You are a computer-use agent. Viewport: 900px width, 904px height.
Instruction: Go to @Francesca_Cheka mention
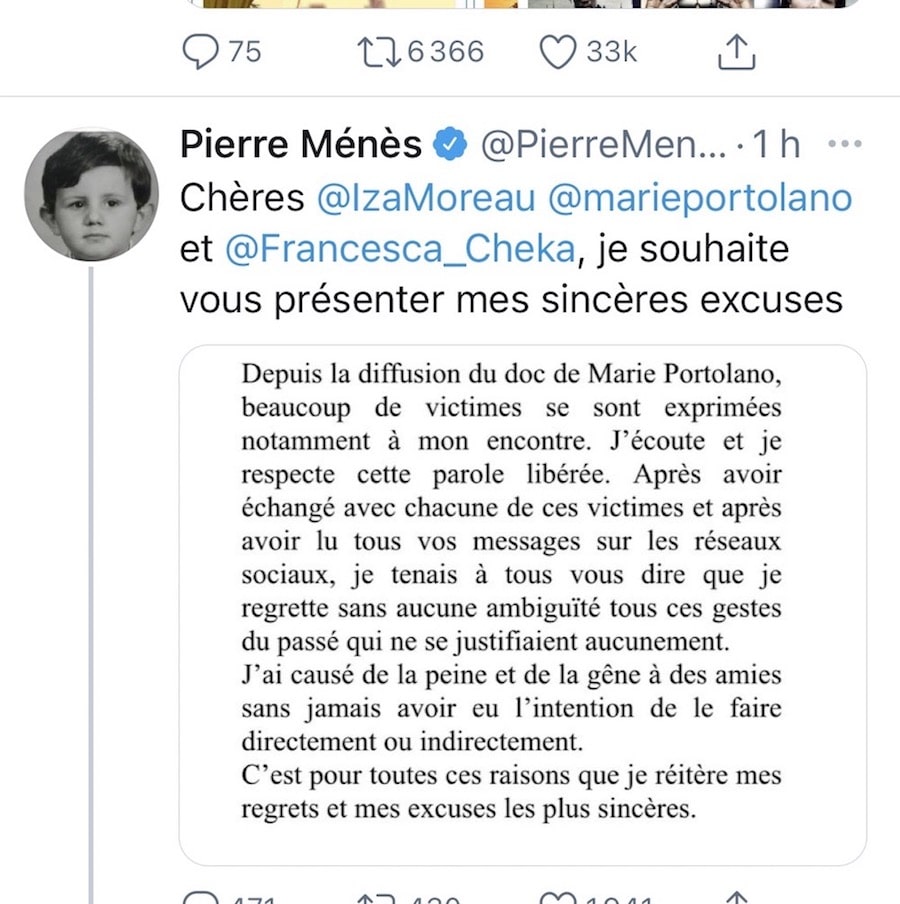pyautogui.click(x=401, y=249)
